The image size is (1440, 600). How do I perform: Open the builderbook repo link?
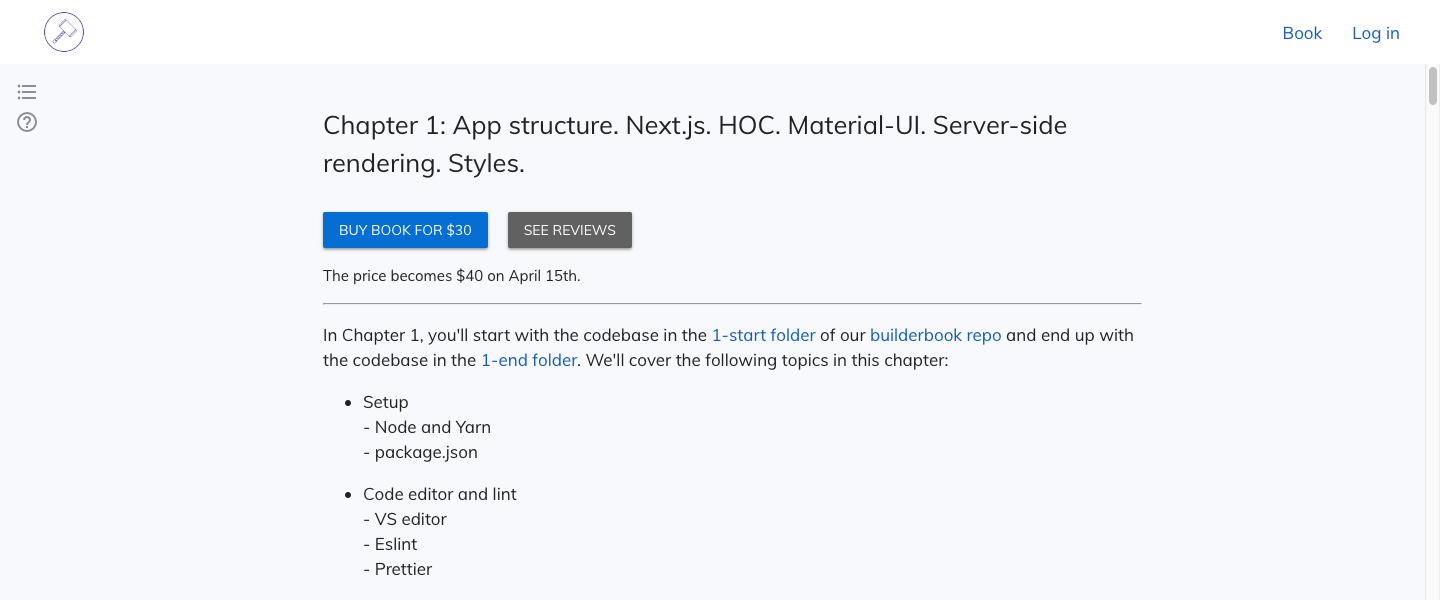(x=935, y=335)
